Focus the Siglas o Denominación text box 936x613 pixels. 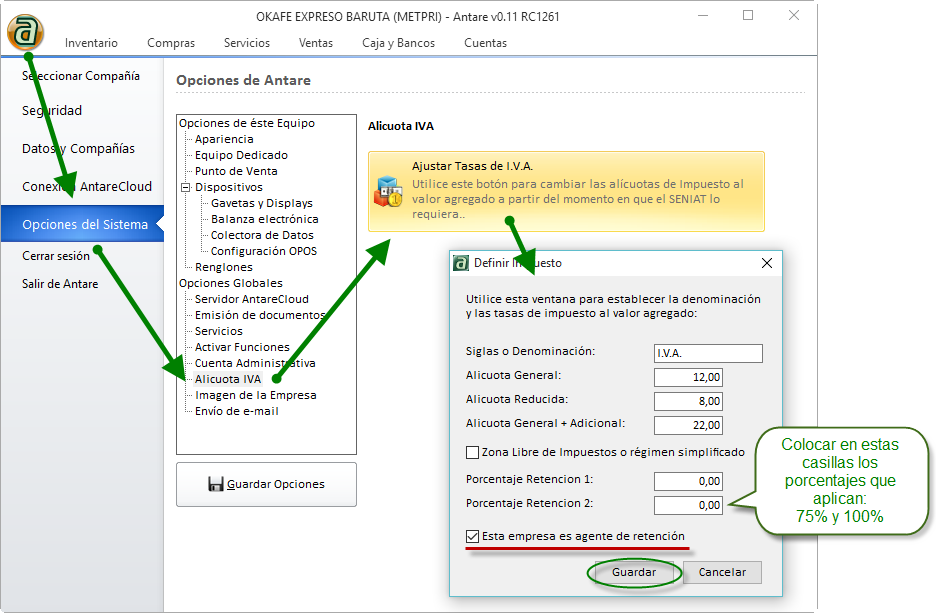pyautogui.click(x=707, y=353)
